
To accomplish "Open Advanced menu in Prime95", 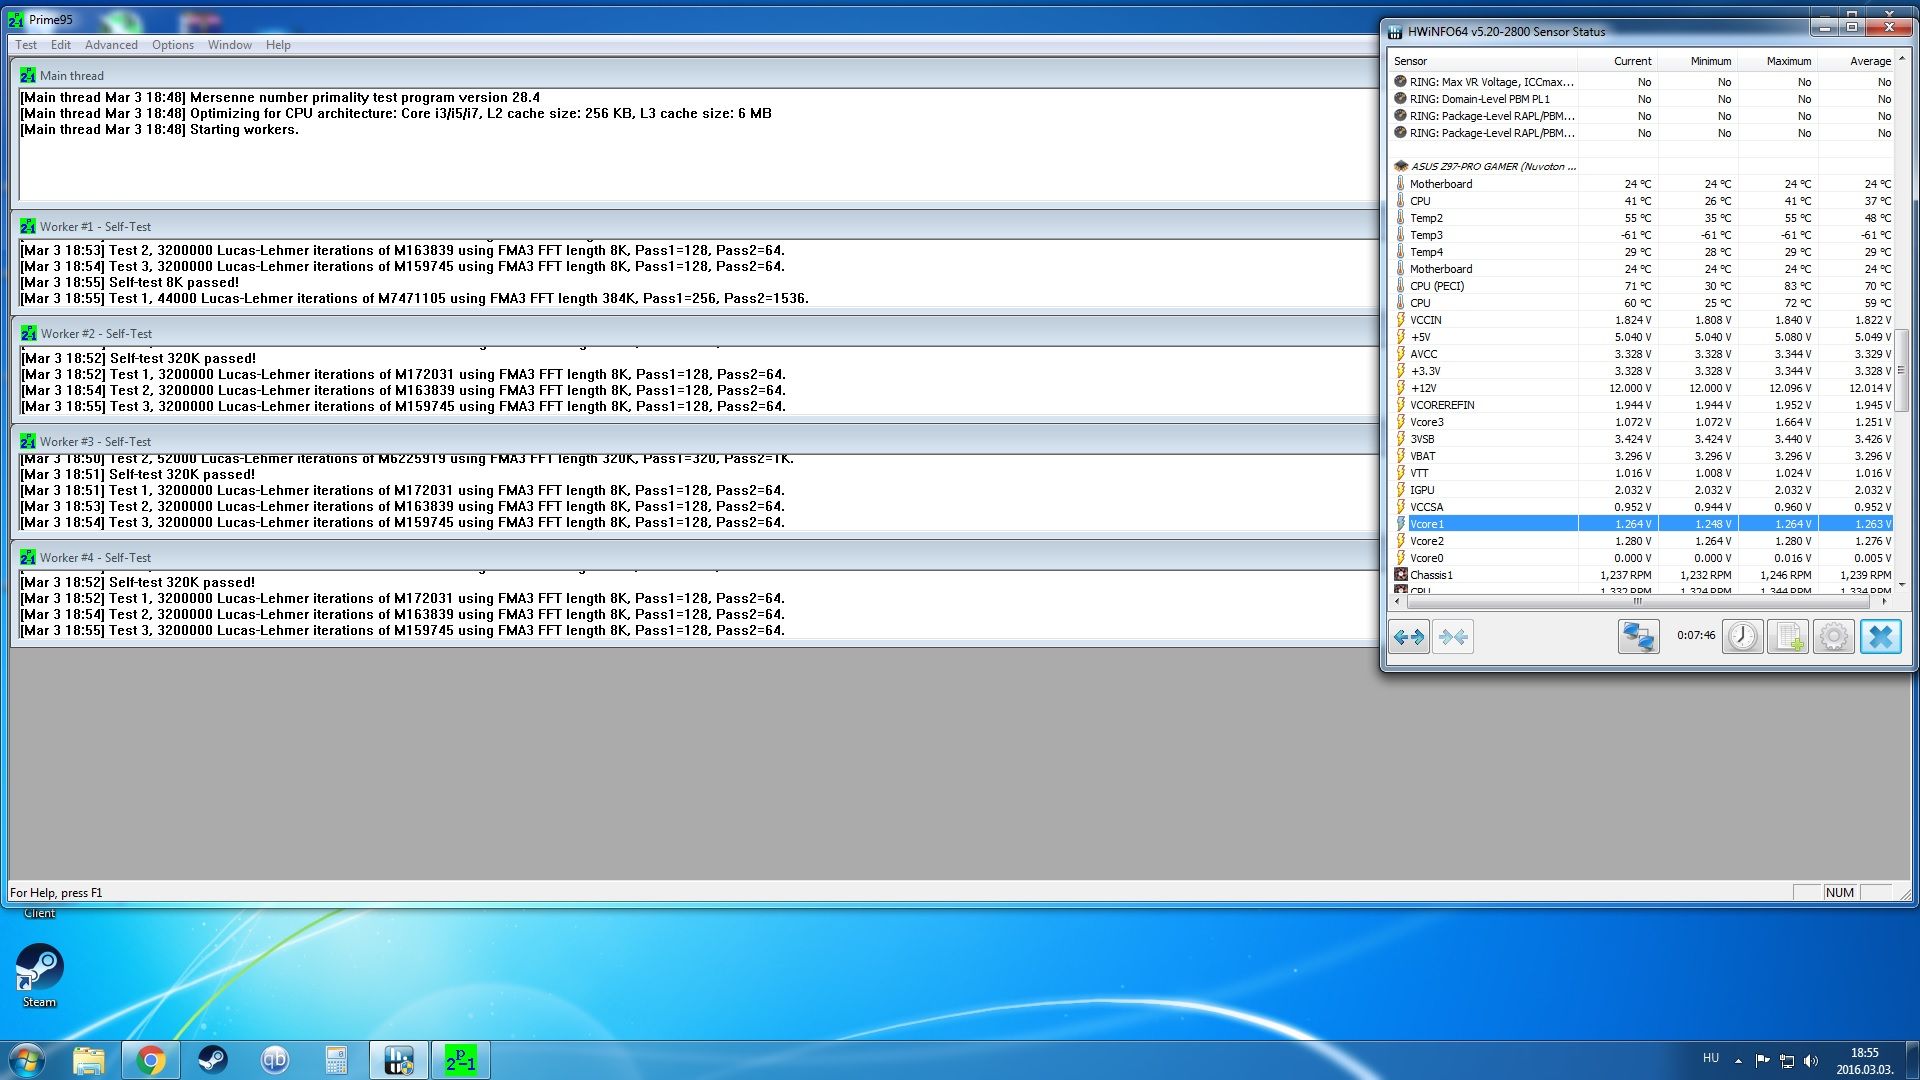I will (111, 45).
